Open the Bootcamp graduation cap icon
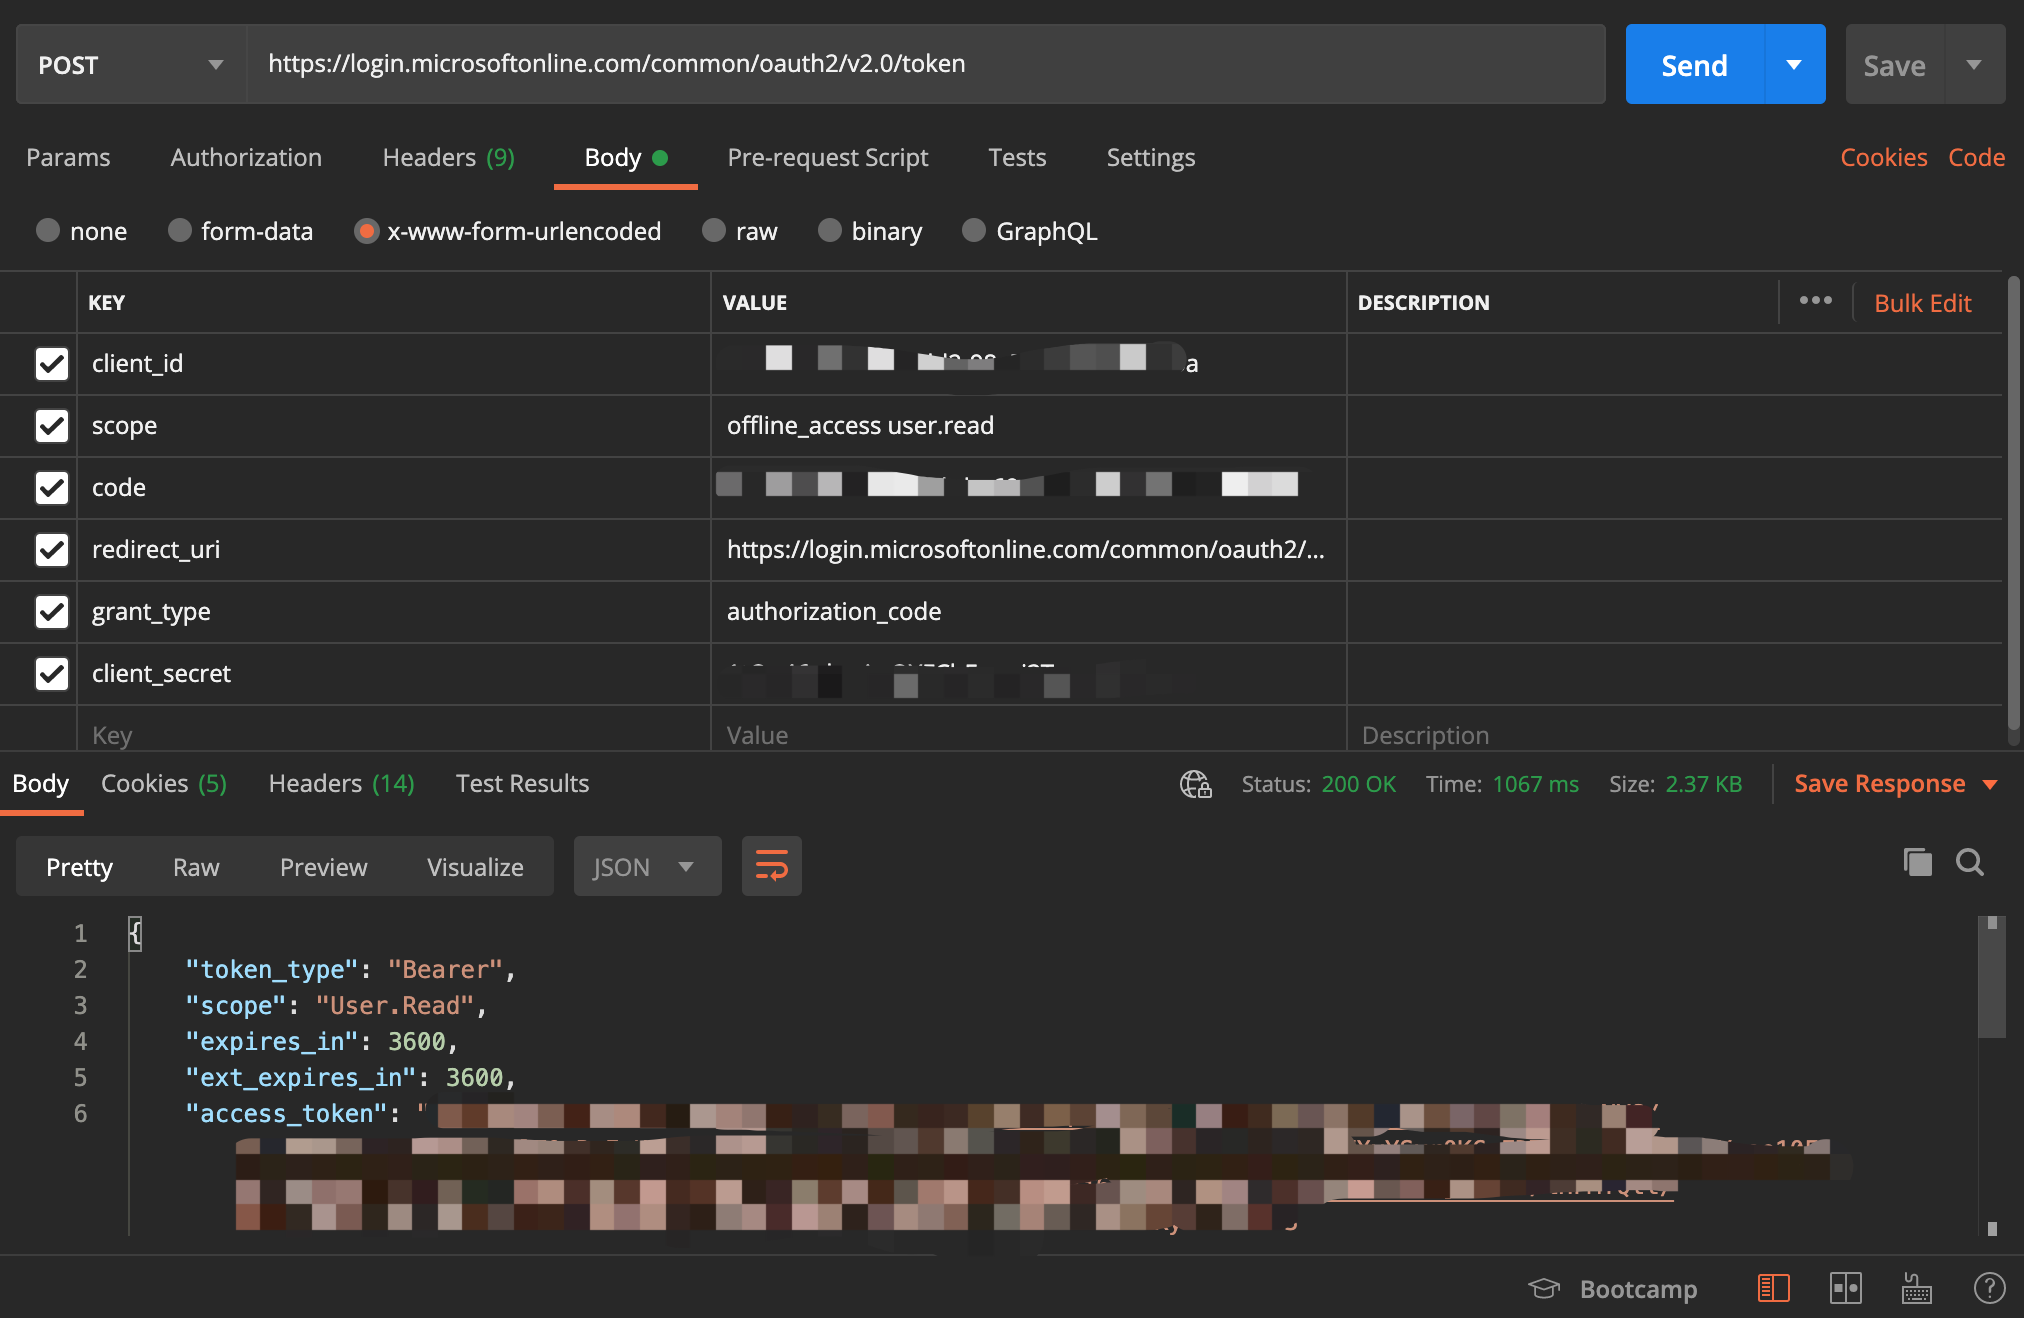Screen dimensions: 2024x1318 (x=1544, y=1288)
